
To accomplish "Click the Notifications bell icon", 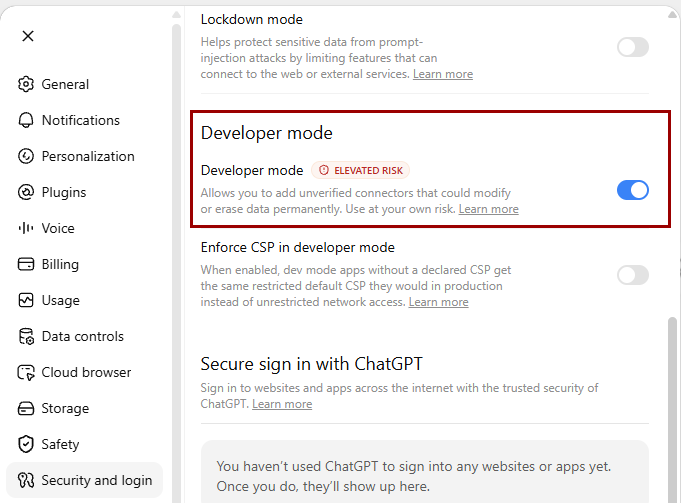I will coord(26,120).
